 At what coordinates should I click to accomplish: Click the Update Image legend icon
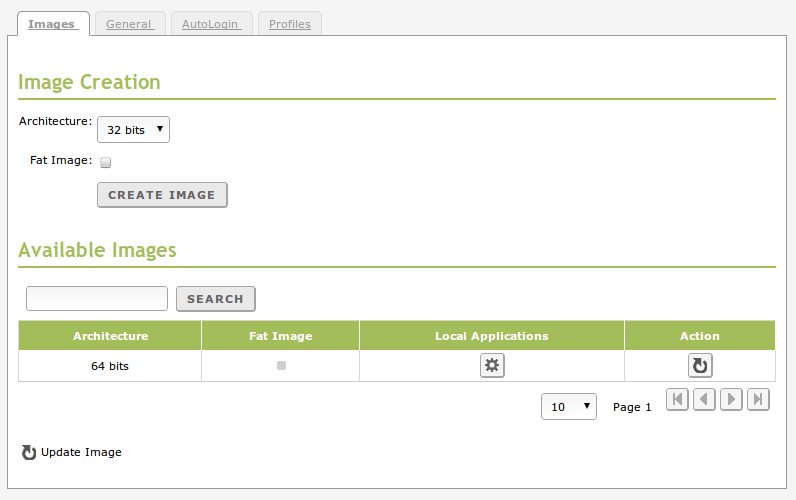point(29,453)
